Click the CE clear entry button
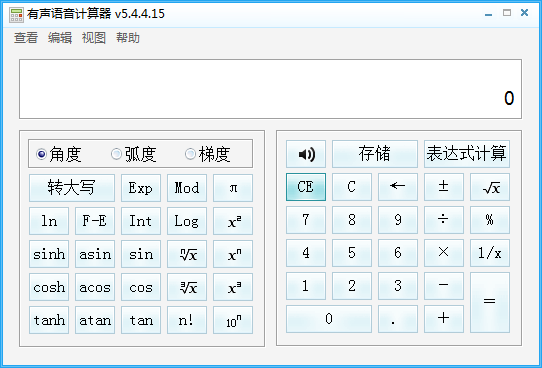The width and height of the screenshot is (542, 368). coord(306,187)
